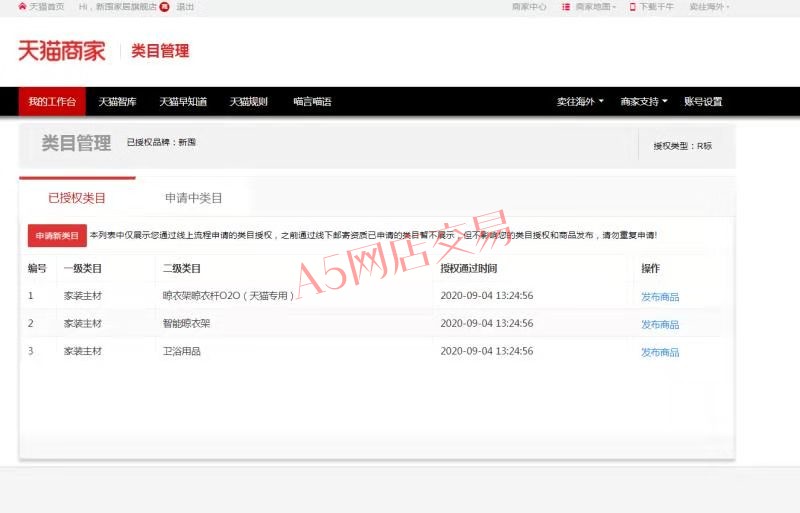The image size is (800, 513).
Task: Click the 授权类型：R标 label
Action: coord(683,146)
